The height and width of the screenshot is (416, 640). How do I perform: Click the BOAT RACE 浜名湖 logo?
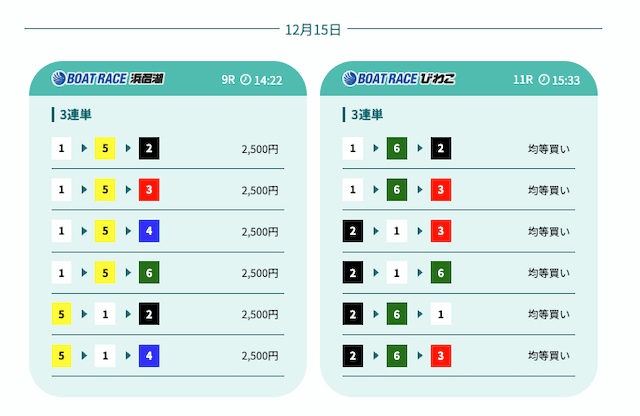107,79
